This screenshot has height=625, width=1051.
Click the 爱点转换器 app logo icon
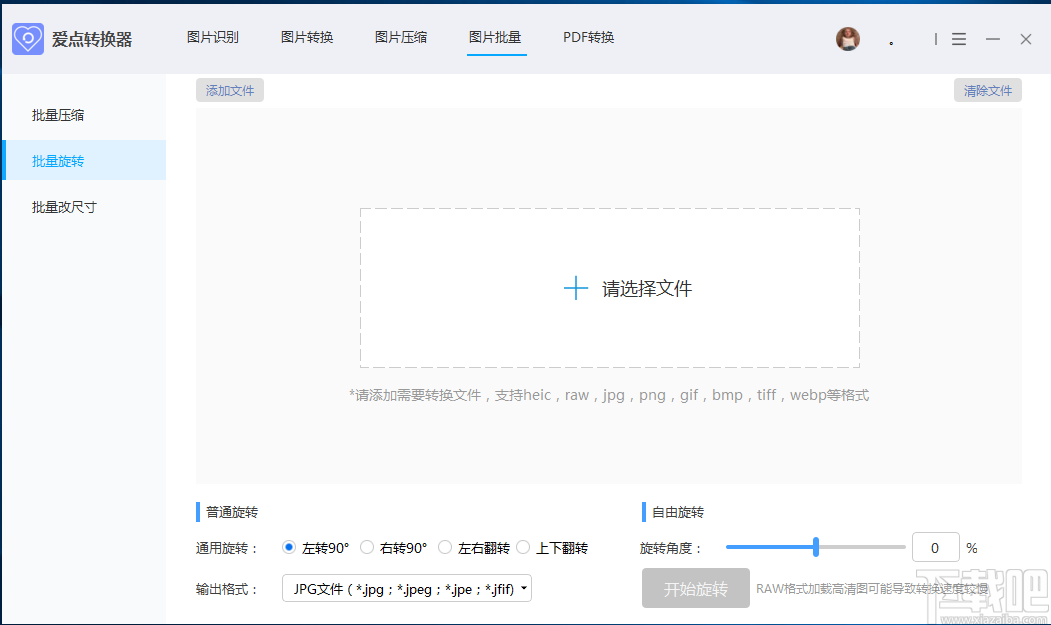(27, 38)
